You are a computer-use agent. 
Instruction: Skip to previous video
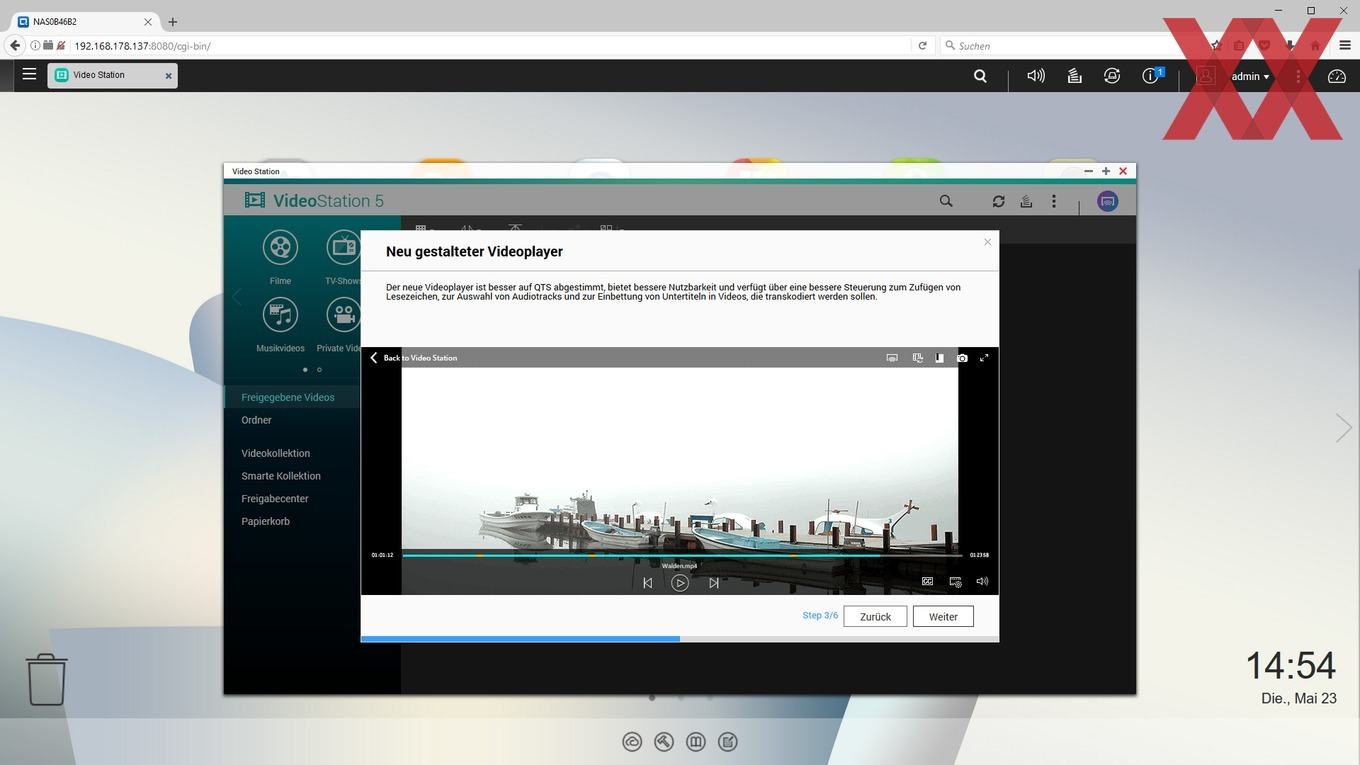(647, 583)
